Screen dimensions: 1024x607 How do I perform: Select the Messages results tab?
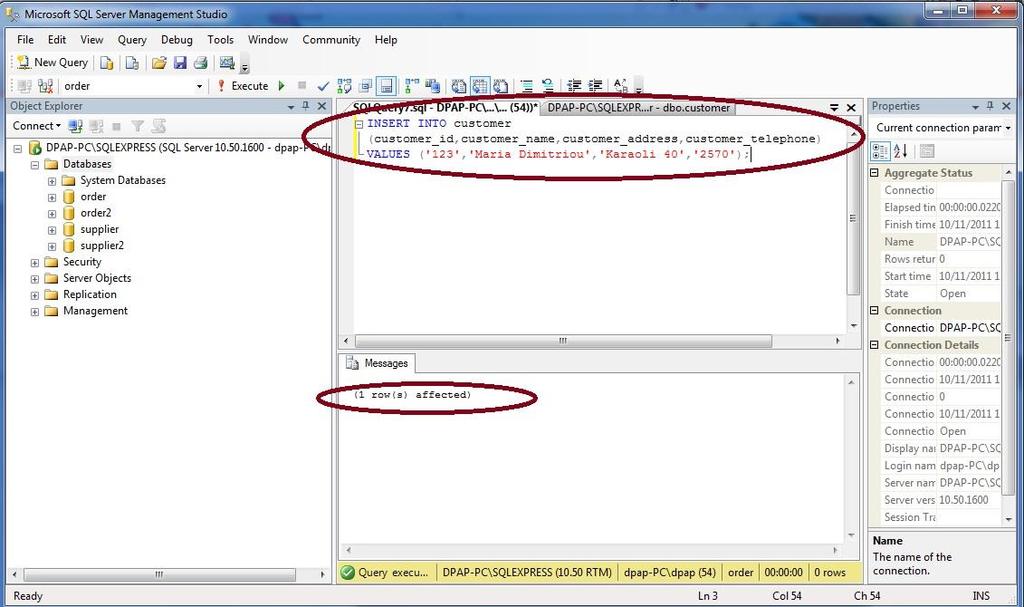(377, 363)
